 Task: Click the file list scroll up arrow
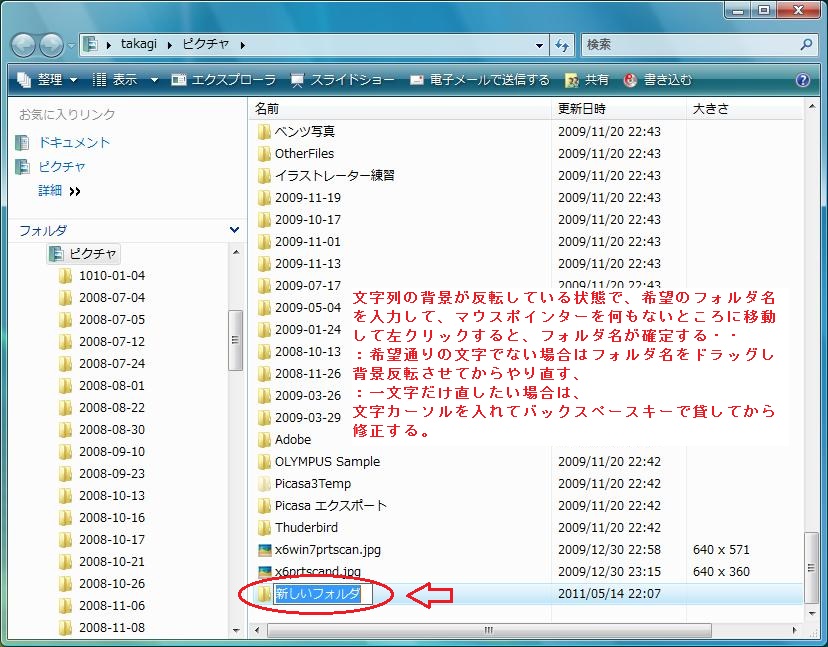pyautogui.click(x=812, y=107)
